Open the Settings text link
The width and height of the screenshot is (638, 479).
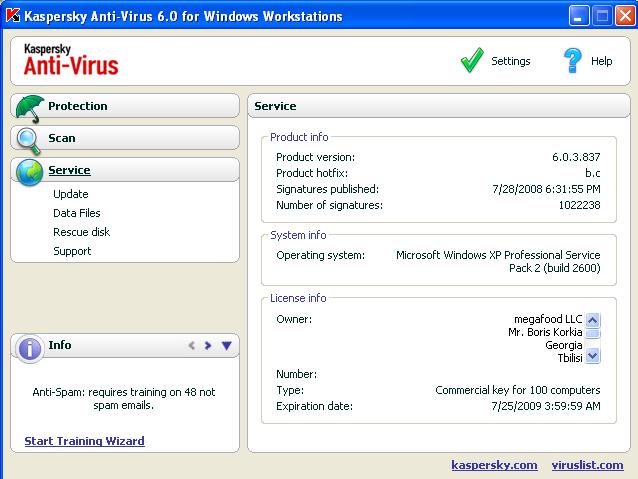coord(511,61)
